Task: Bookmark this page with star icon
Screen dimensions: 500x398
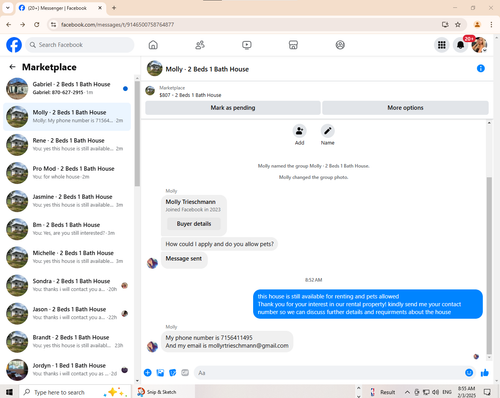Action: pos(458,24)
